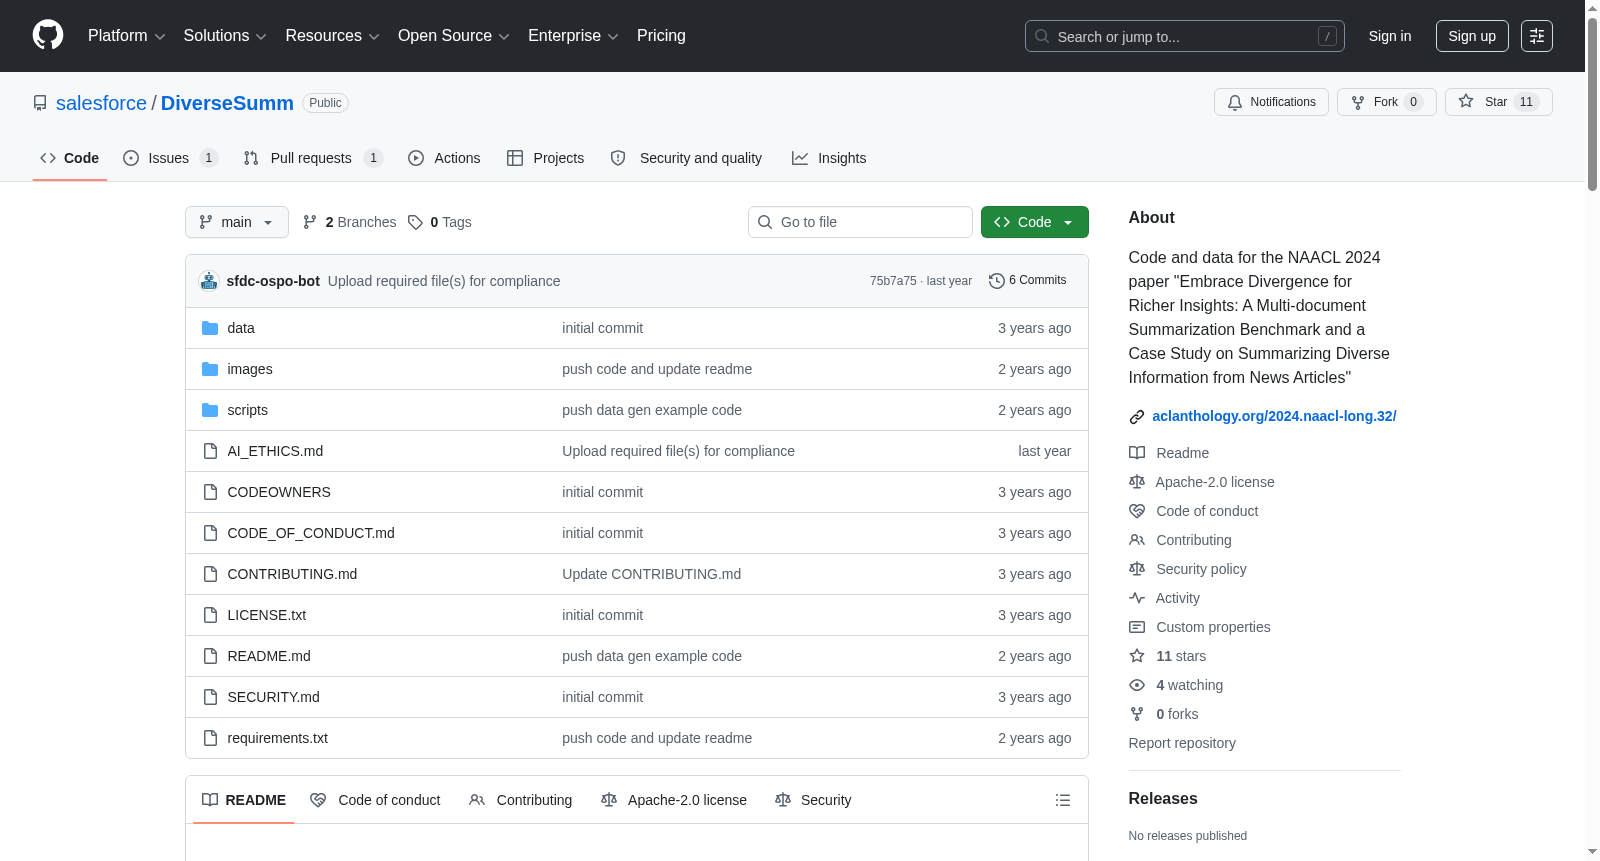View the 6 Commits history link
Image resolution: width=1600 pixels, height=861 pixels.
1027,281
